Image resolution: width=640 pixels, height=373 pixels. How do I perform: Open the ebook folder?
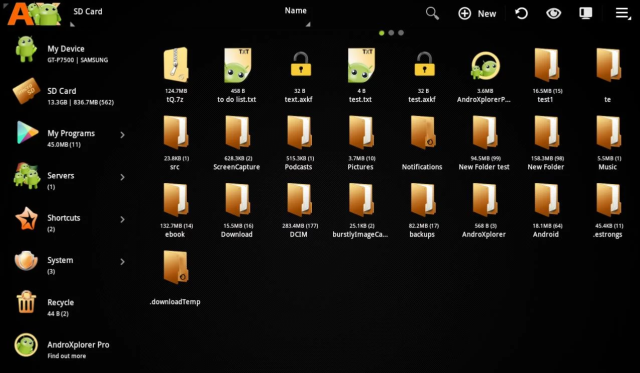click(175, 210)
